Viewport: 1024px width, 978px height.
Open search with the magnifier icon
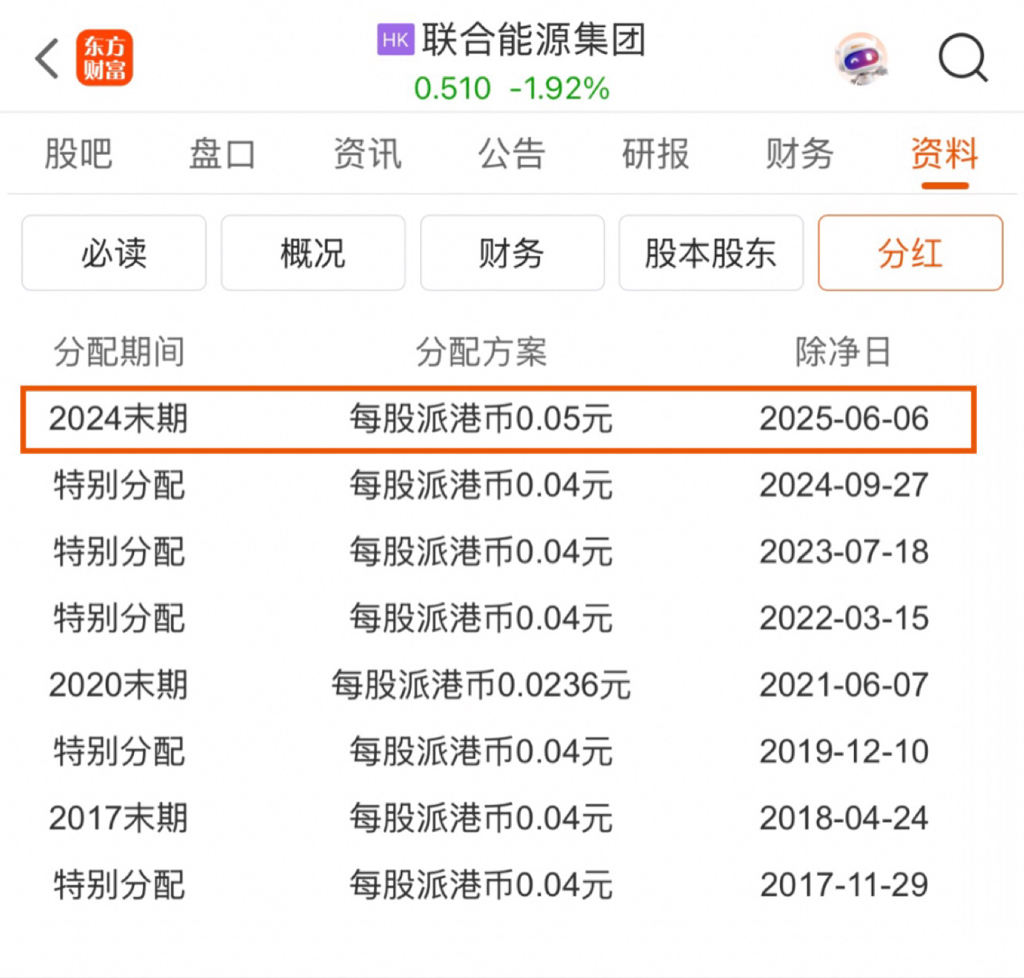click(x=963, y=58)
